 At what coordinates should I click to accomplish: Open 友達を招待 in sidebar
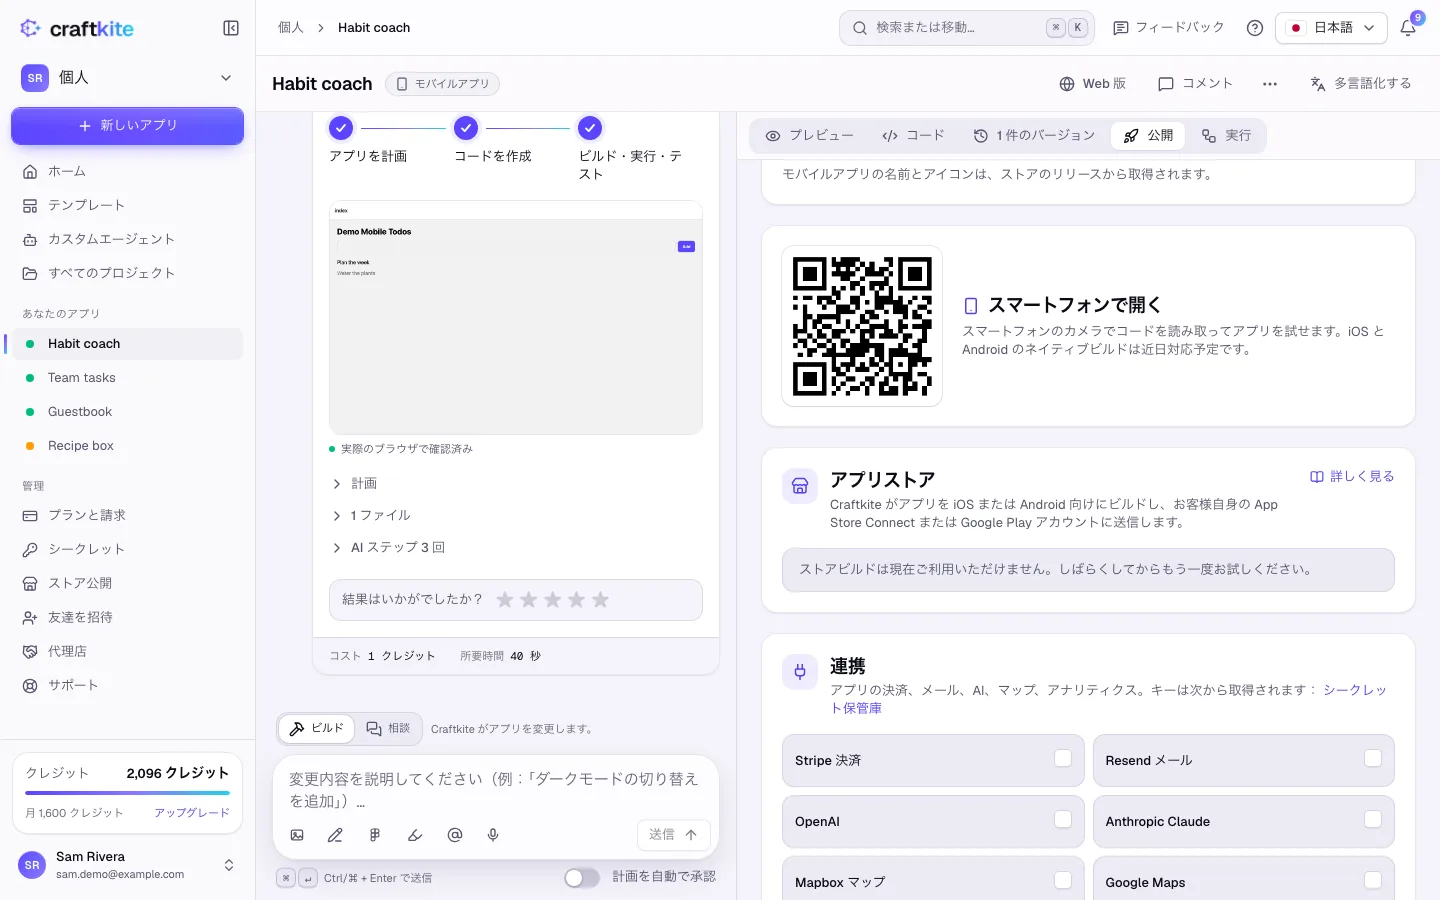127,617
